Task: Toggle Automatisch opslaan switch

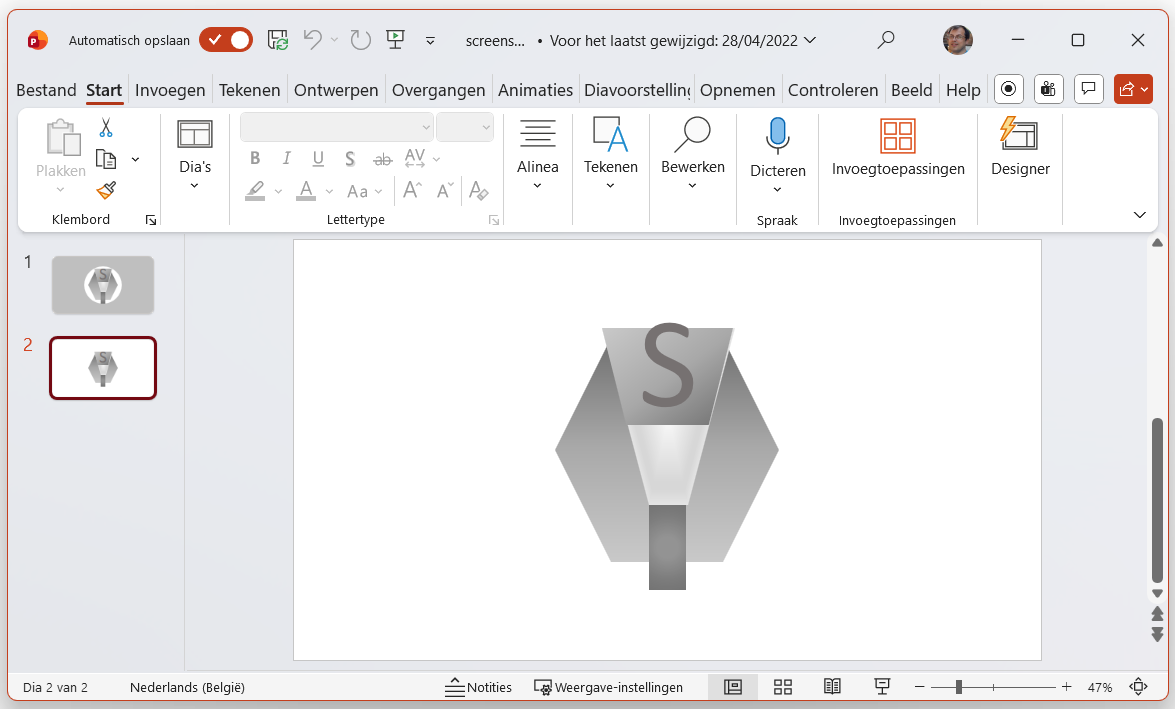Action: click(226, 40)
